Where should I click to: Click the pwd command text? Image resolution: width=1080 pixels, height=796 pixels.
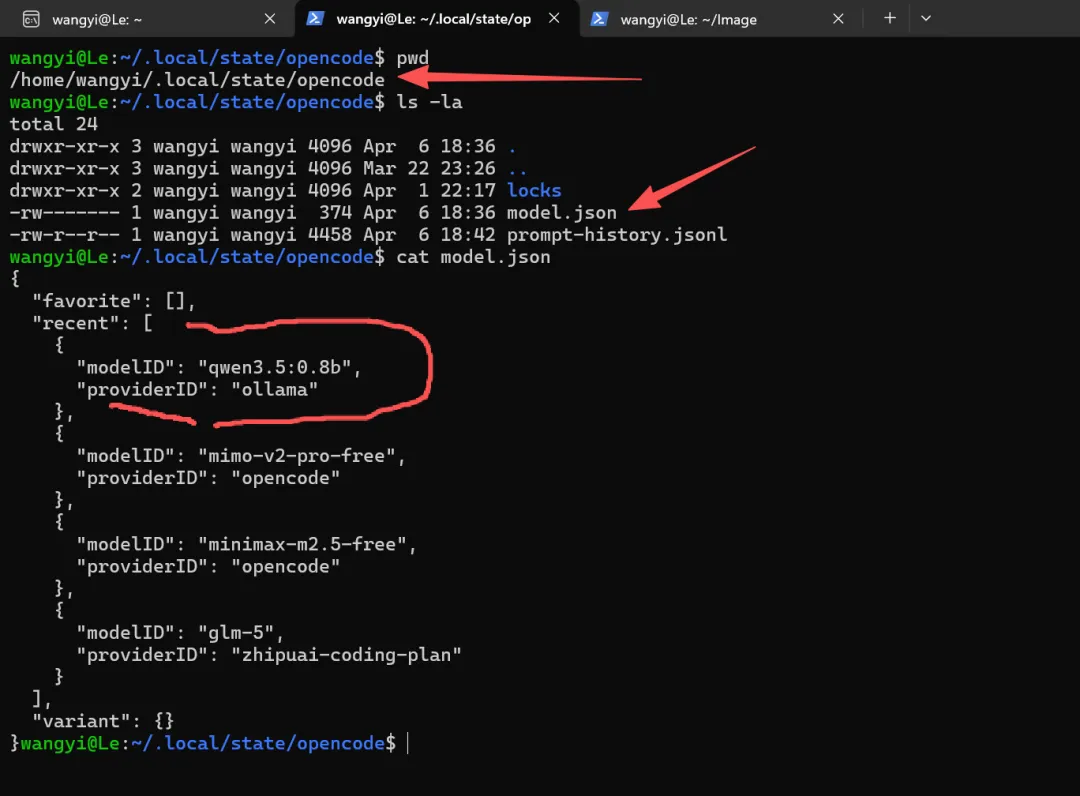(413, 58)
